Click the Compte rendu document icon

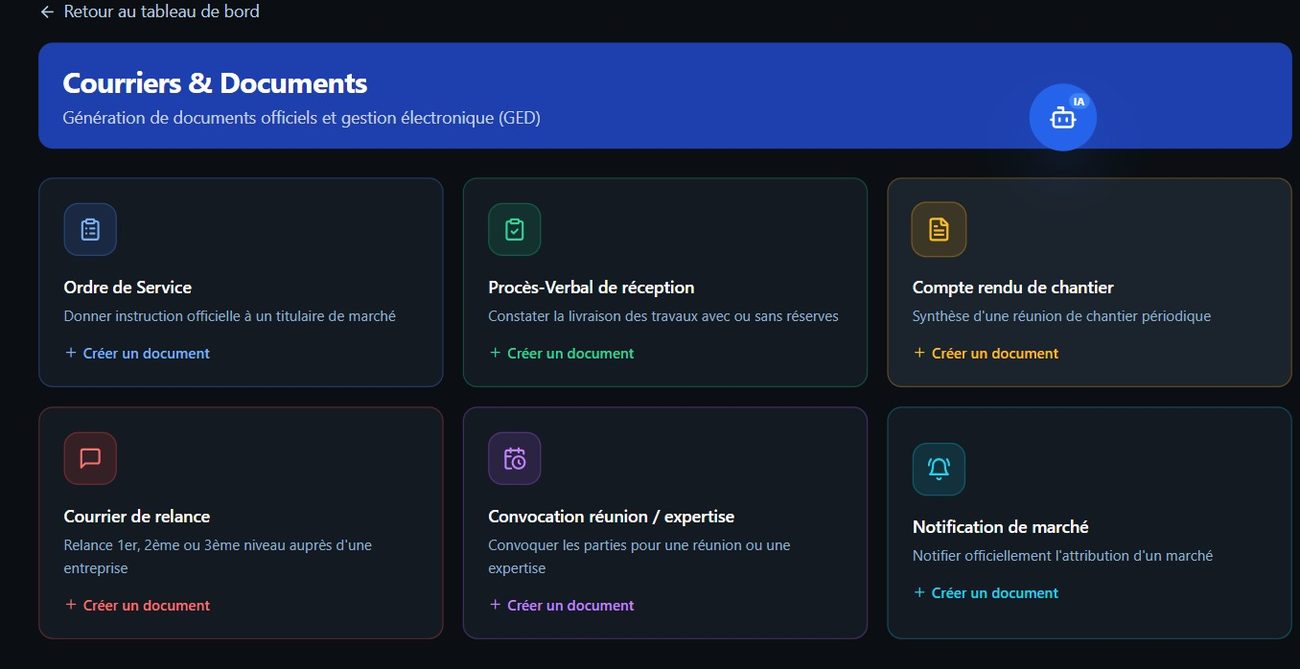(x=939, y=229)
